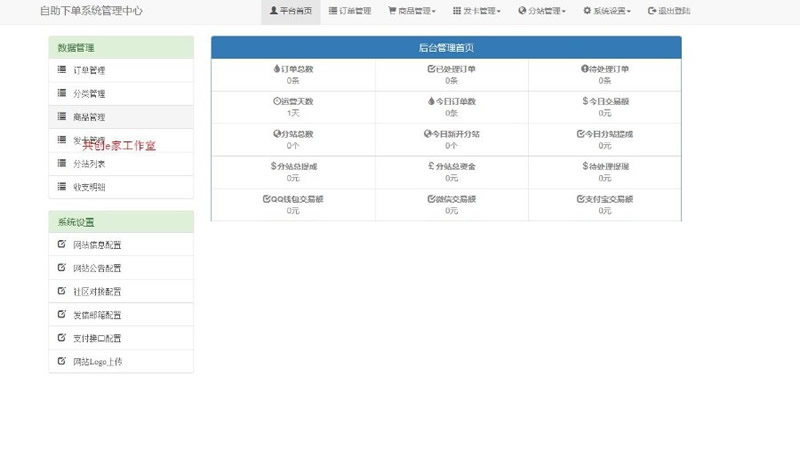Click the droplet icon beside 订单总数
The height and width of the screenshot is (473, 800).
(277, 69)
